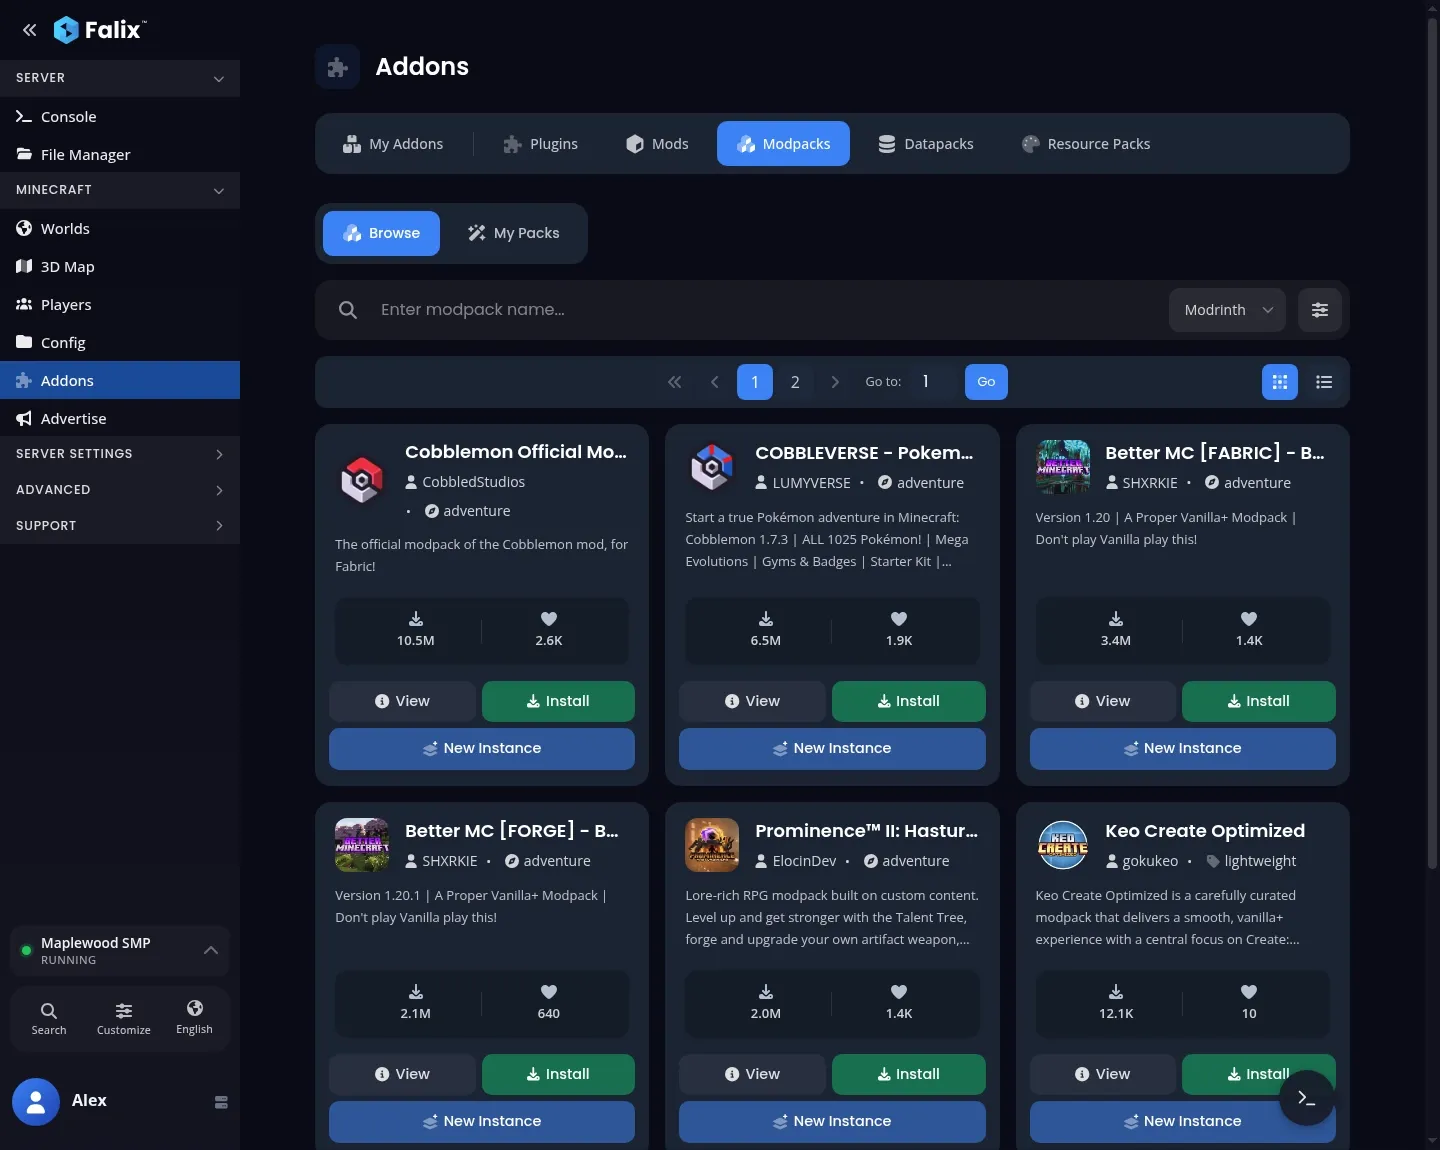Open Worlds page
This screenshot has width=1440, height=1150.
click(x=120, y=228)
